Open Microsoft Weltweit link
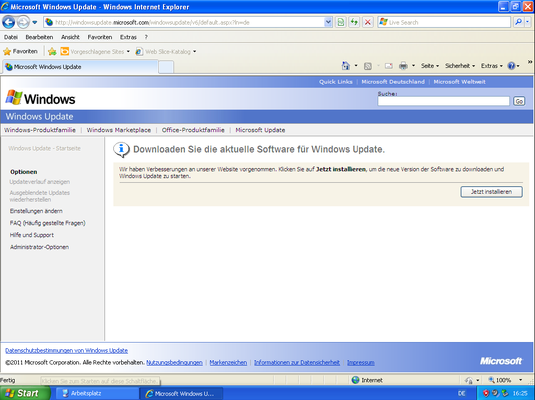The height and width of the screenshot is (400, 535). (x=460, y=82)
